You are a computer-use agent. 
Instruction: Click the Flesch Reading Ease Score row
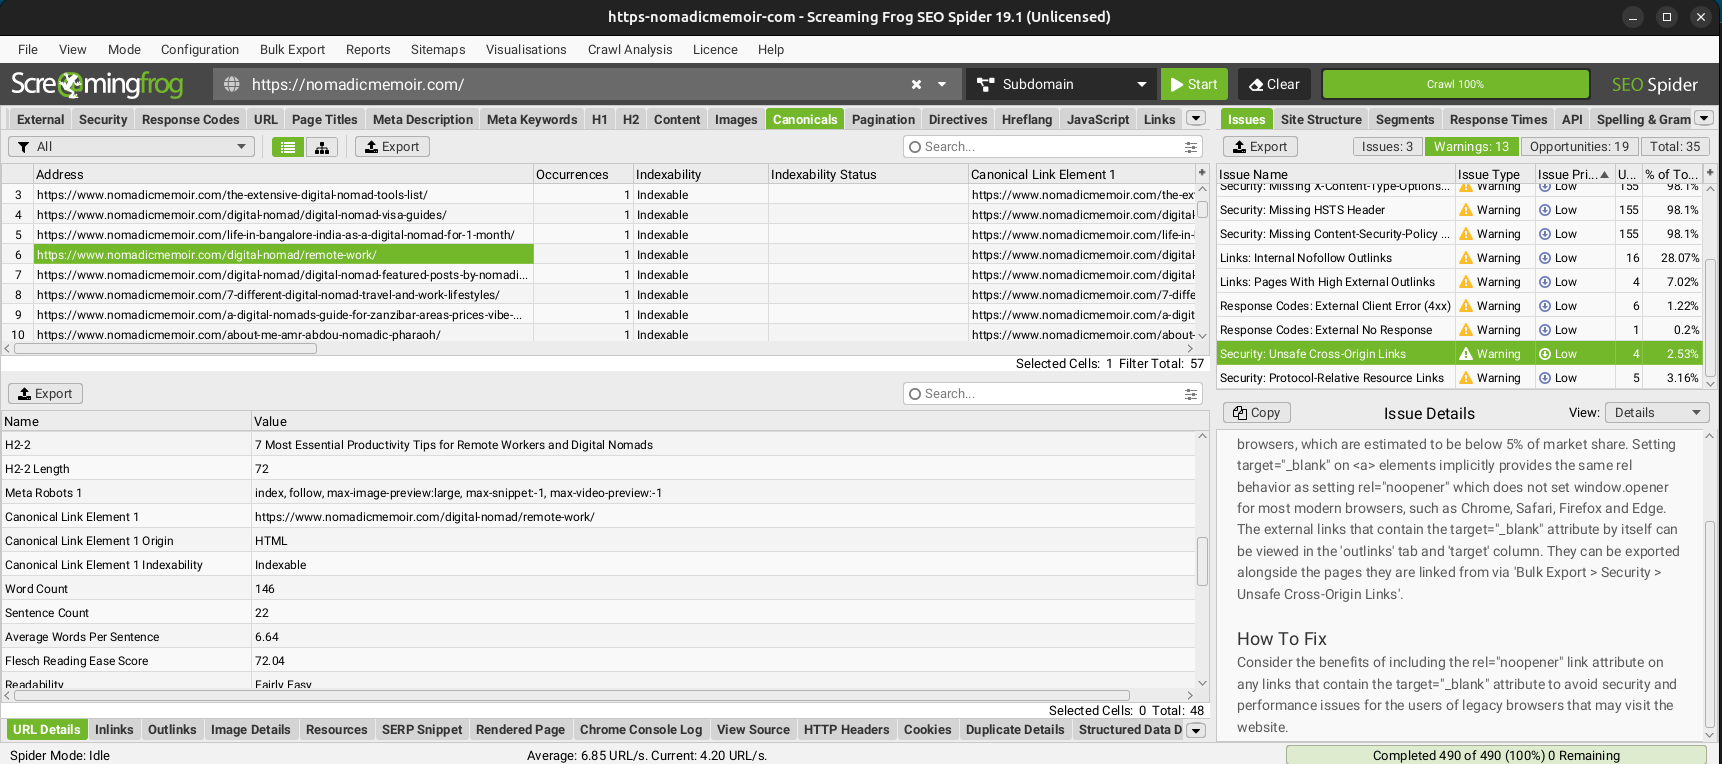[x=598, y=661]
